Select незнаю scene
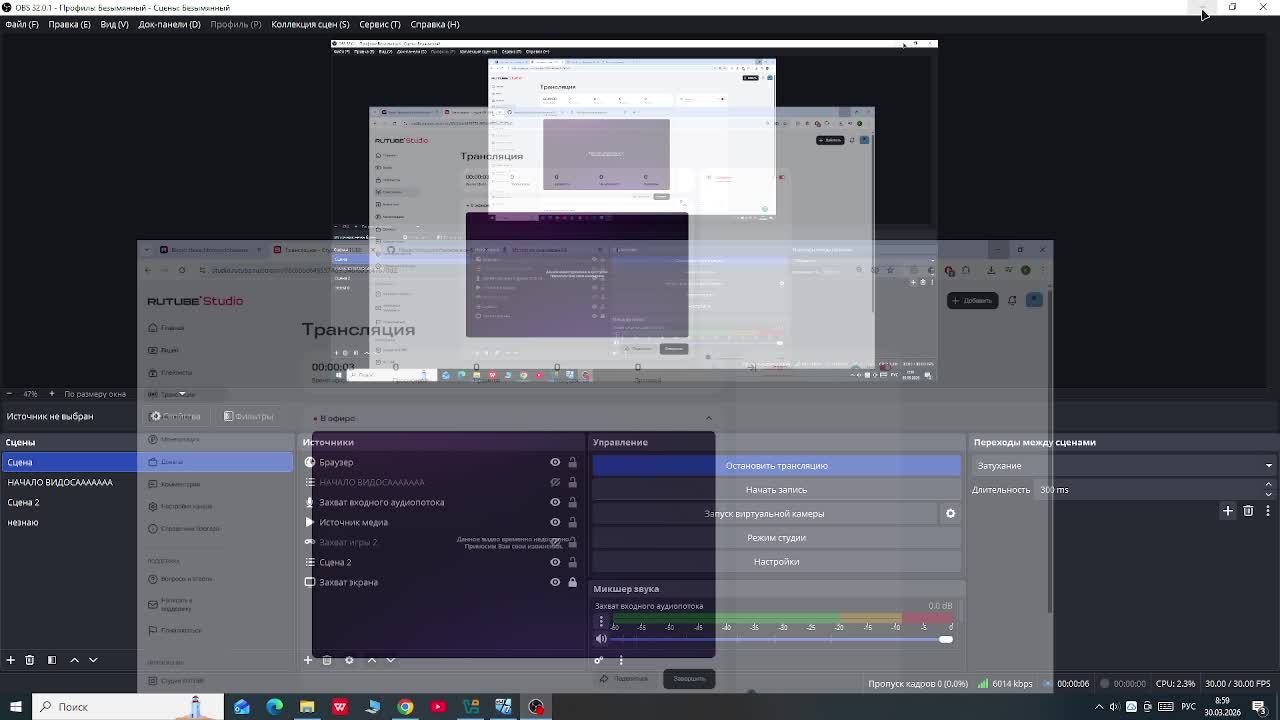 pyautogui.click(x=148, y=522)
